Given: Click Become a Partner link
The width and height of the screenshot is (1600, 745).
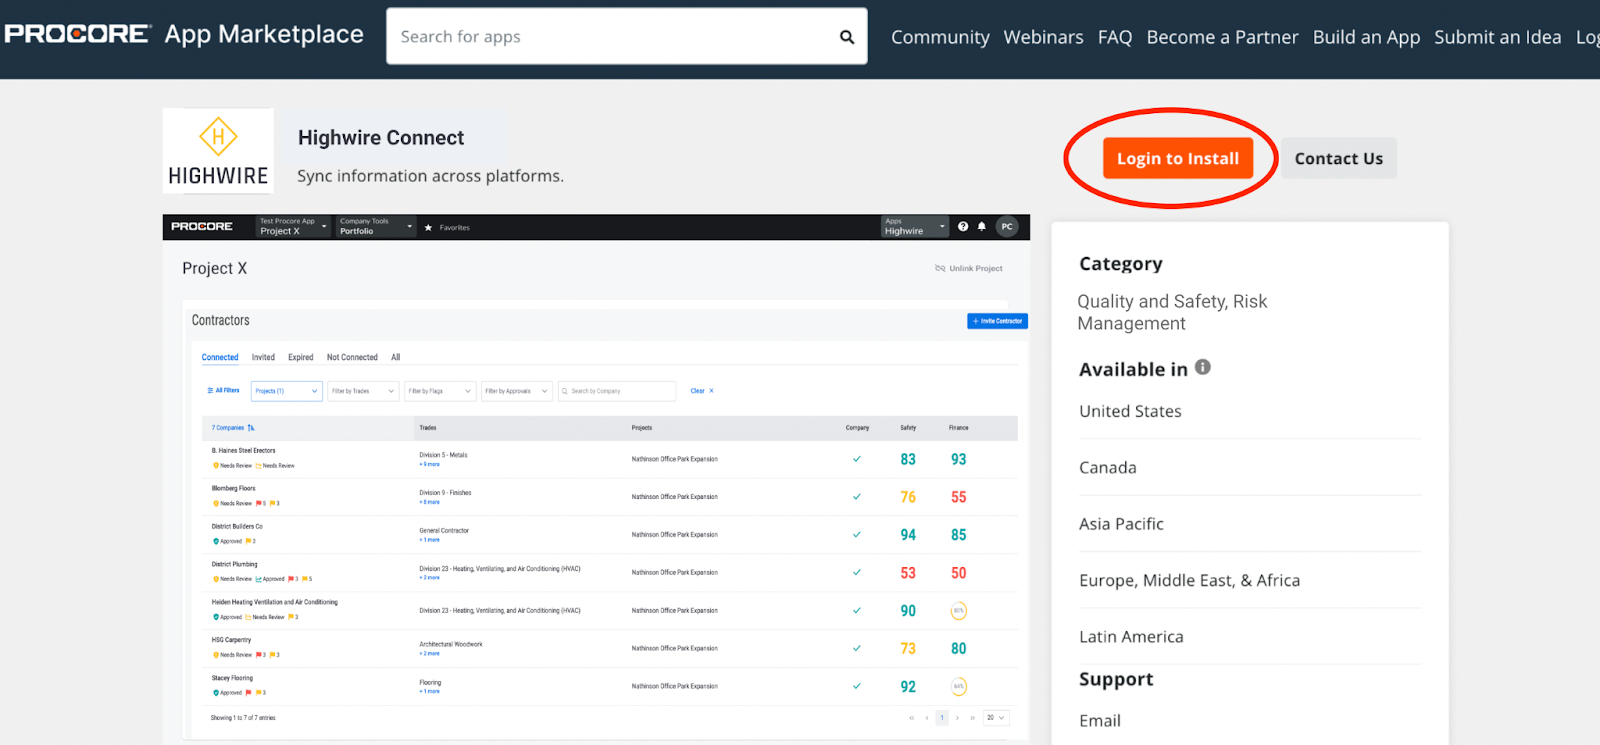Looking at the screenshot, I should coord(1222,37).
